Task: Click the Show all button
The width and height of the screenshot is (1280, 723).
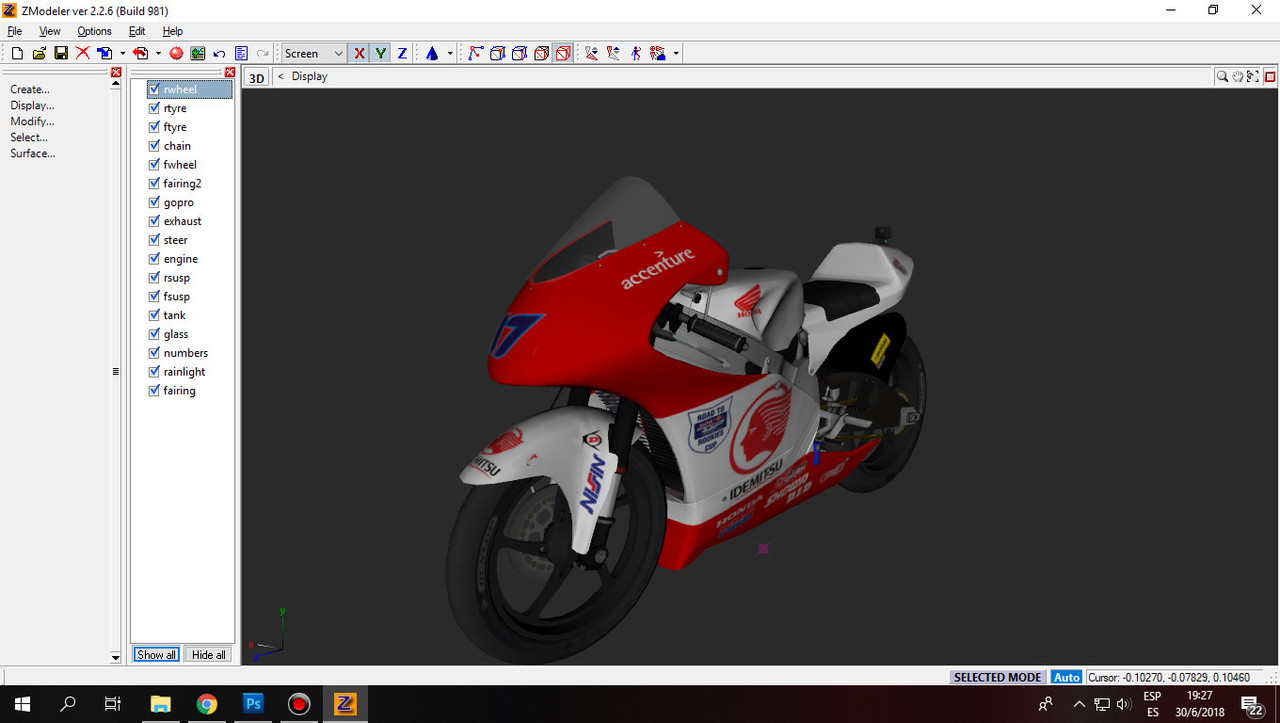Action: pos(157,655)
